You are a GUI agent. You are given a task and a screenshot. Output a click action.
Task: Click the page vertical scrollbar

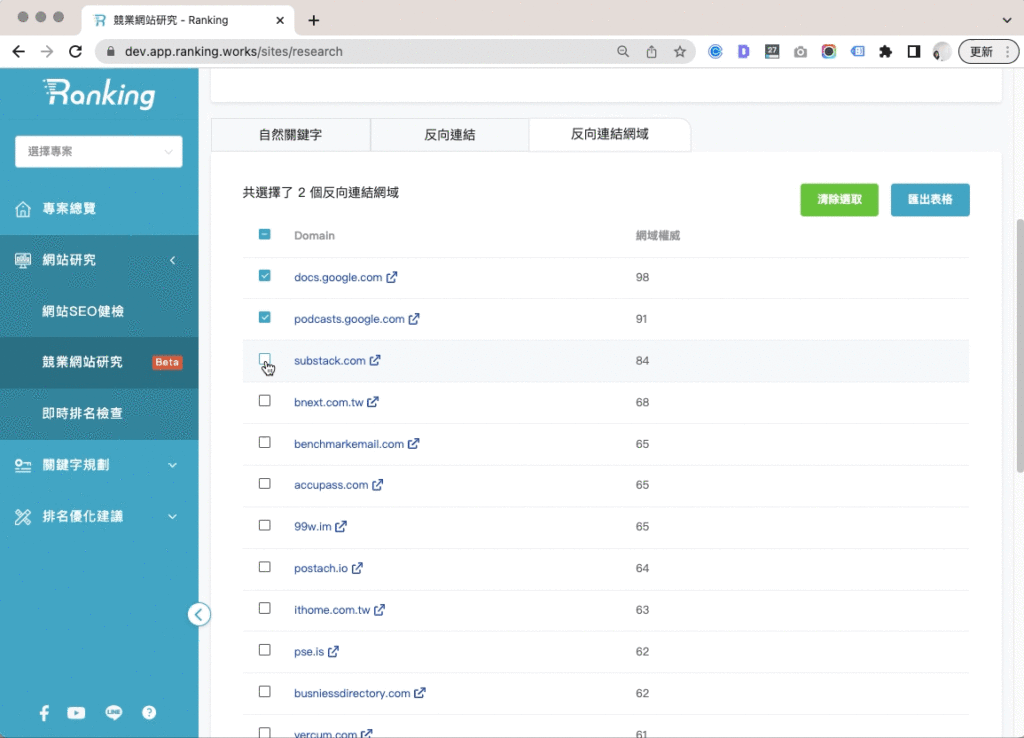point(1019,346)
